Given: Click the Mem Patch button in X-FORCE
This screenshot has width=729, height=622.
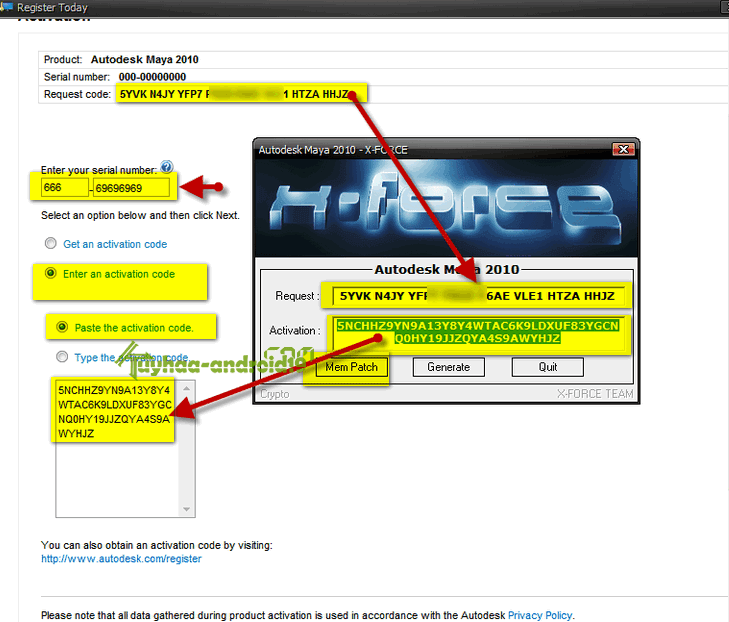Looking at the screenshot, I should tap(351, 367).
